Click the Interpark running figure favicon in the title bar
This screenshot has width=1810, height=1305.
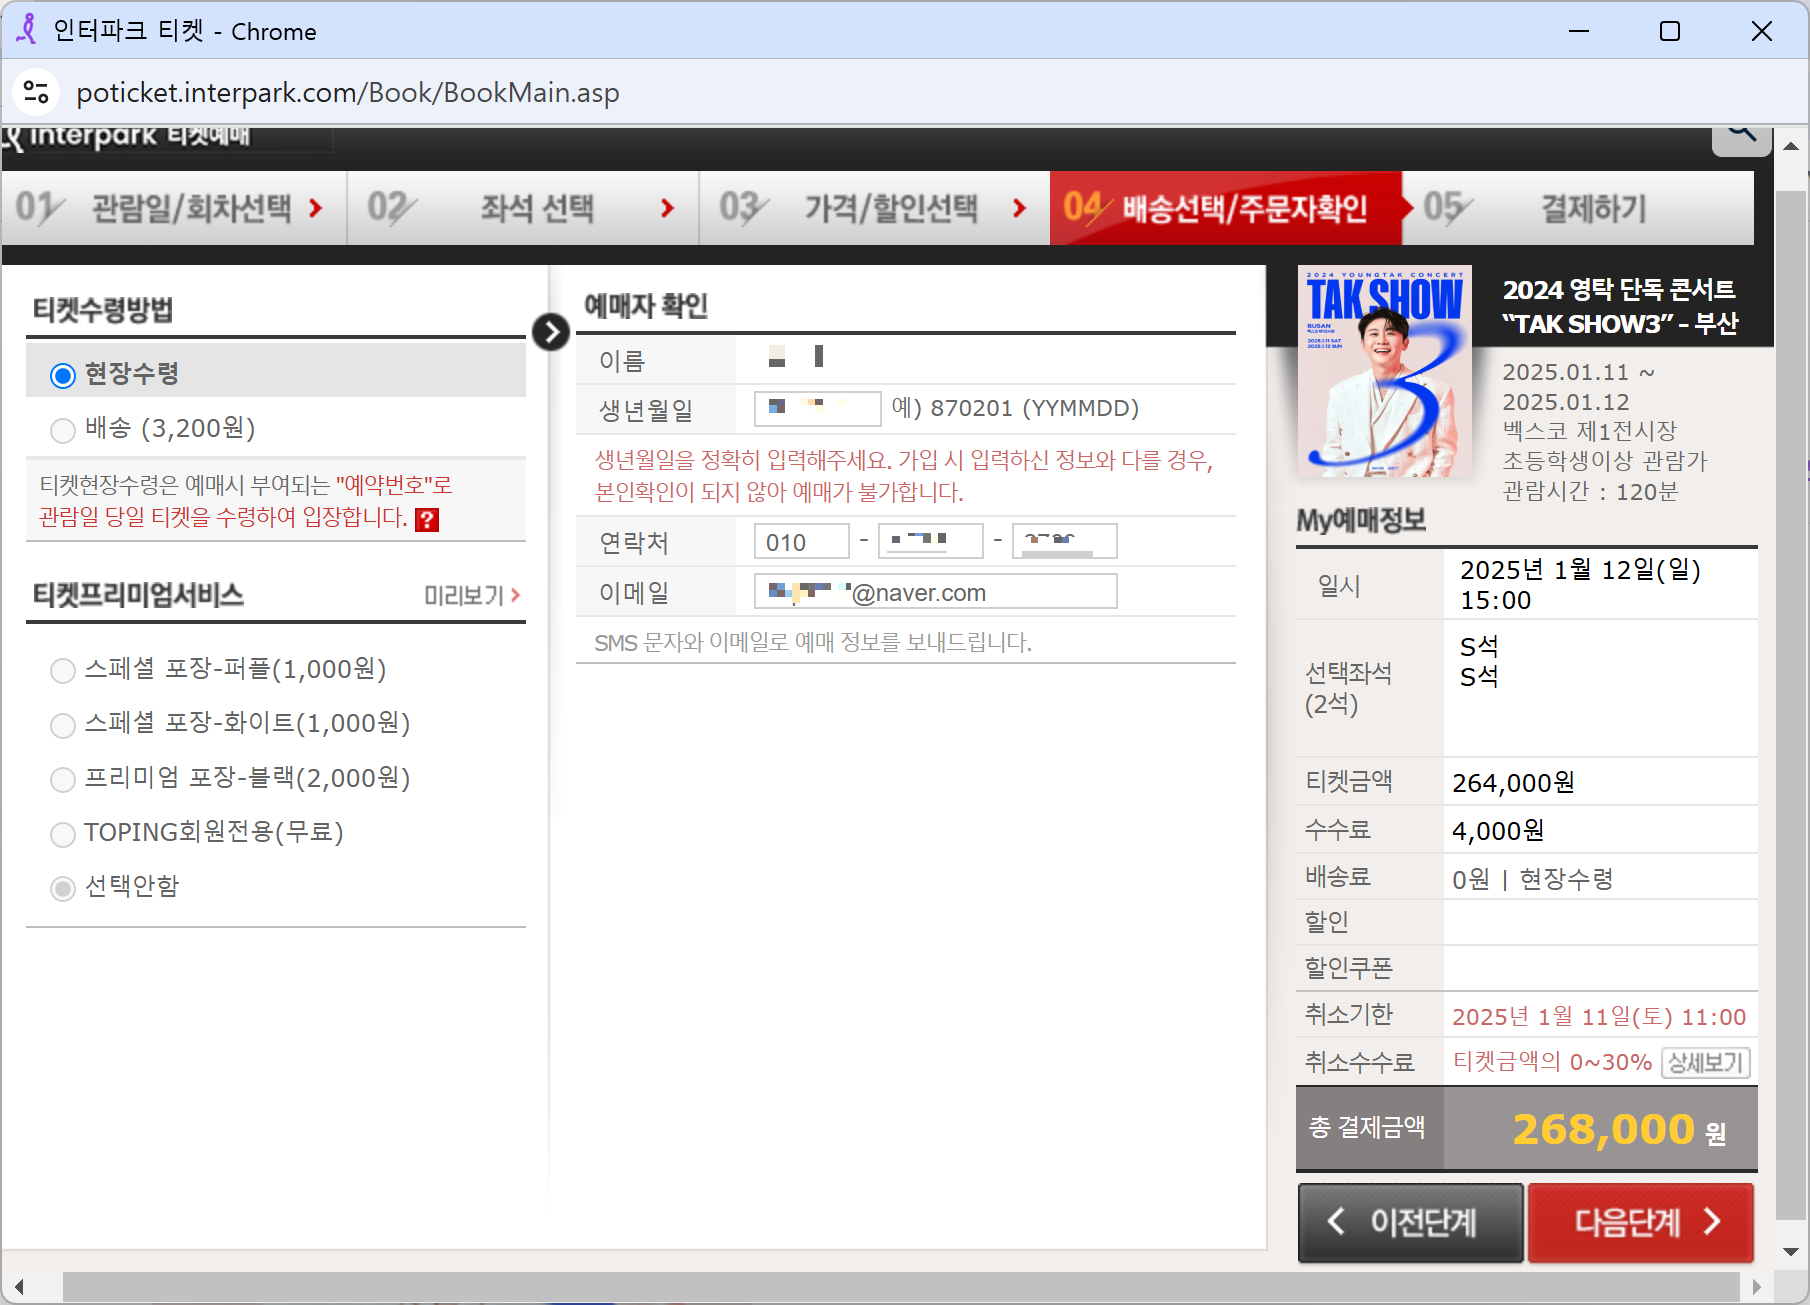tap(28, 30)
